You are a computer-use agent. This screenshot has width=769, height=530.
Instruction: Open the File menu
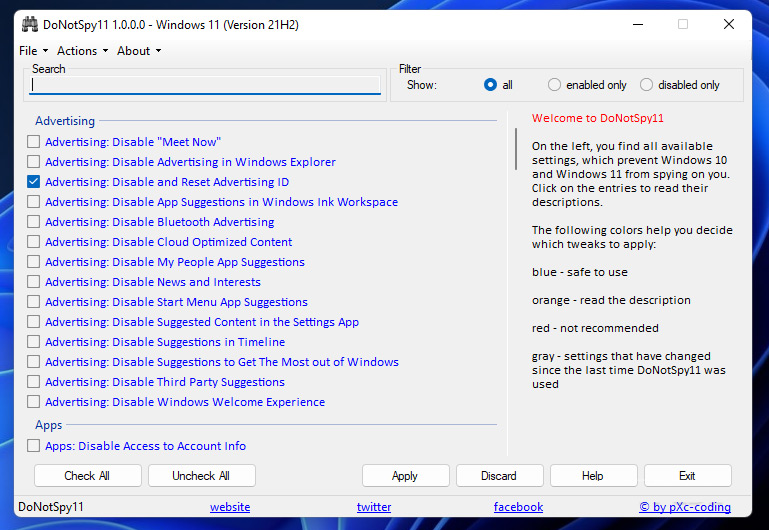coord(33,51)
